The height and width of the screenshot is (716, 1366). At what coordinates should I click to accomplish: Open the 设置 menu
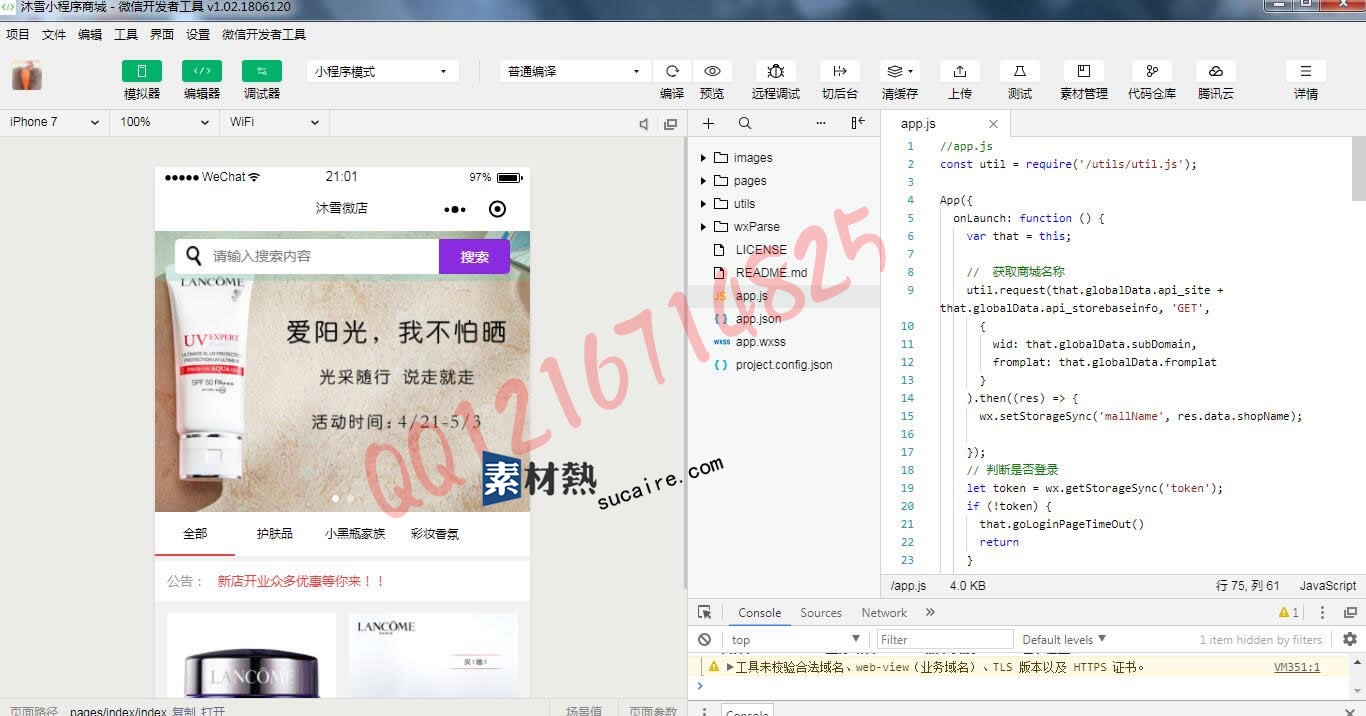pos(198,34)
